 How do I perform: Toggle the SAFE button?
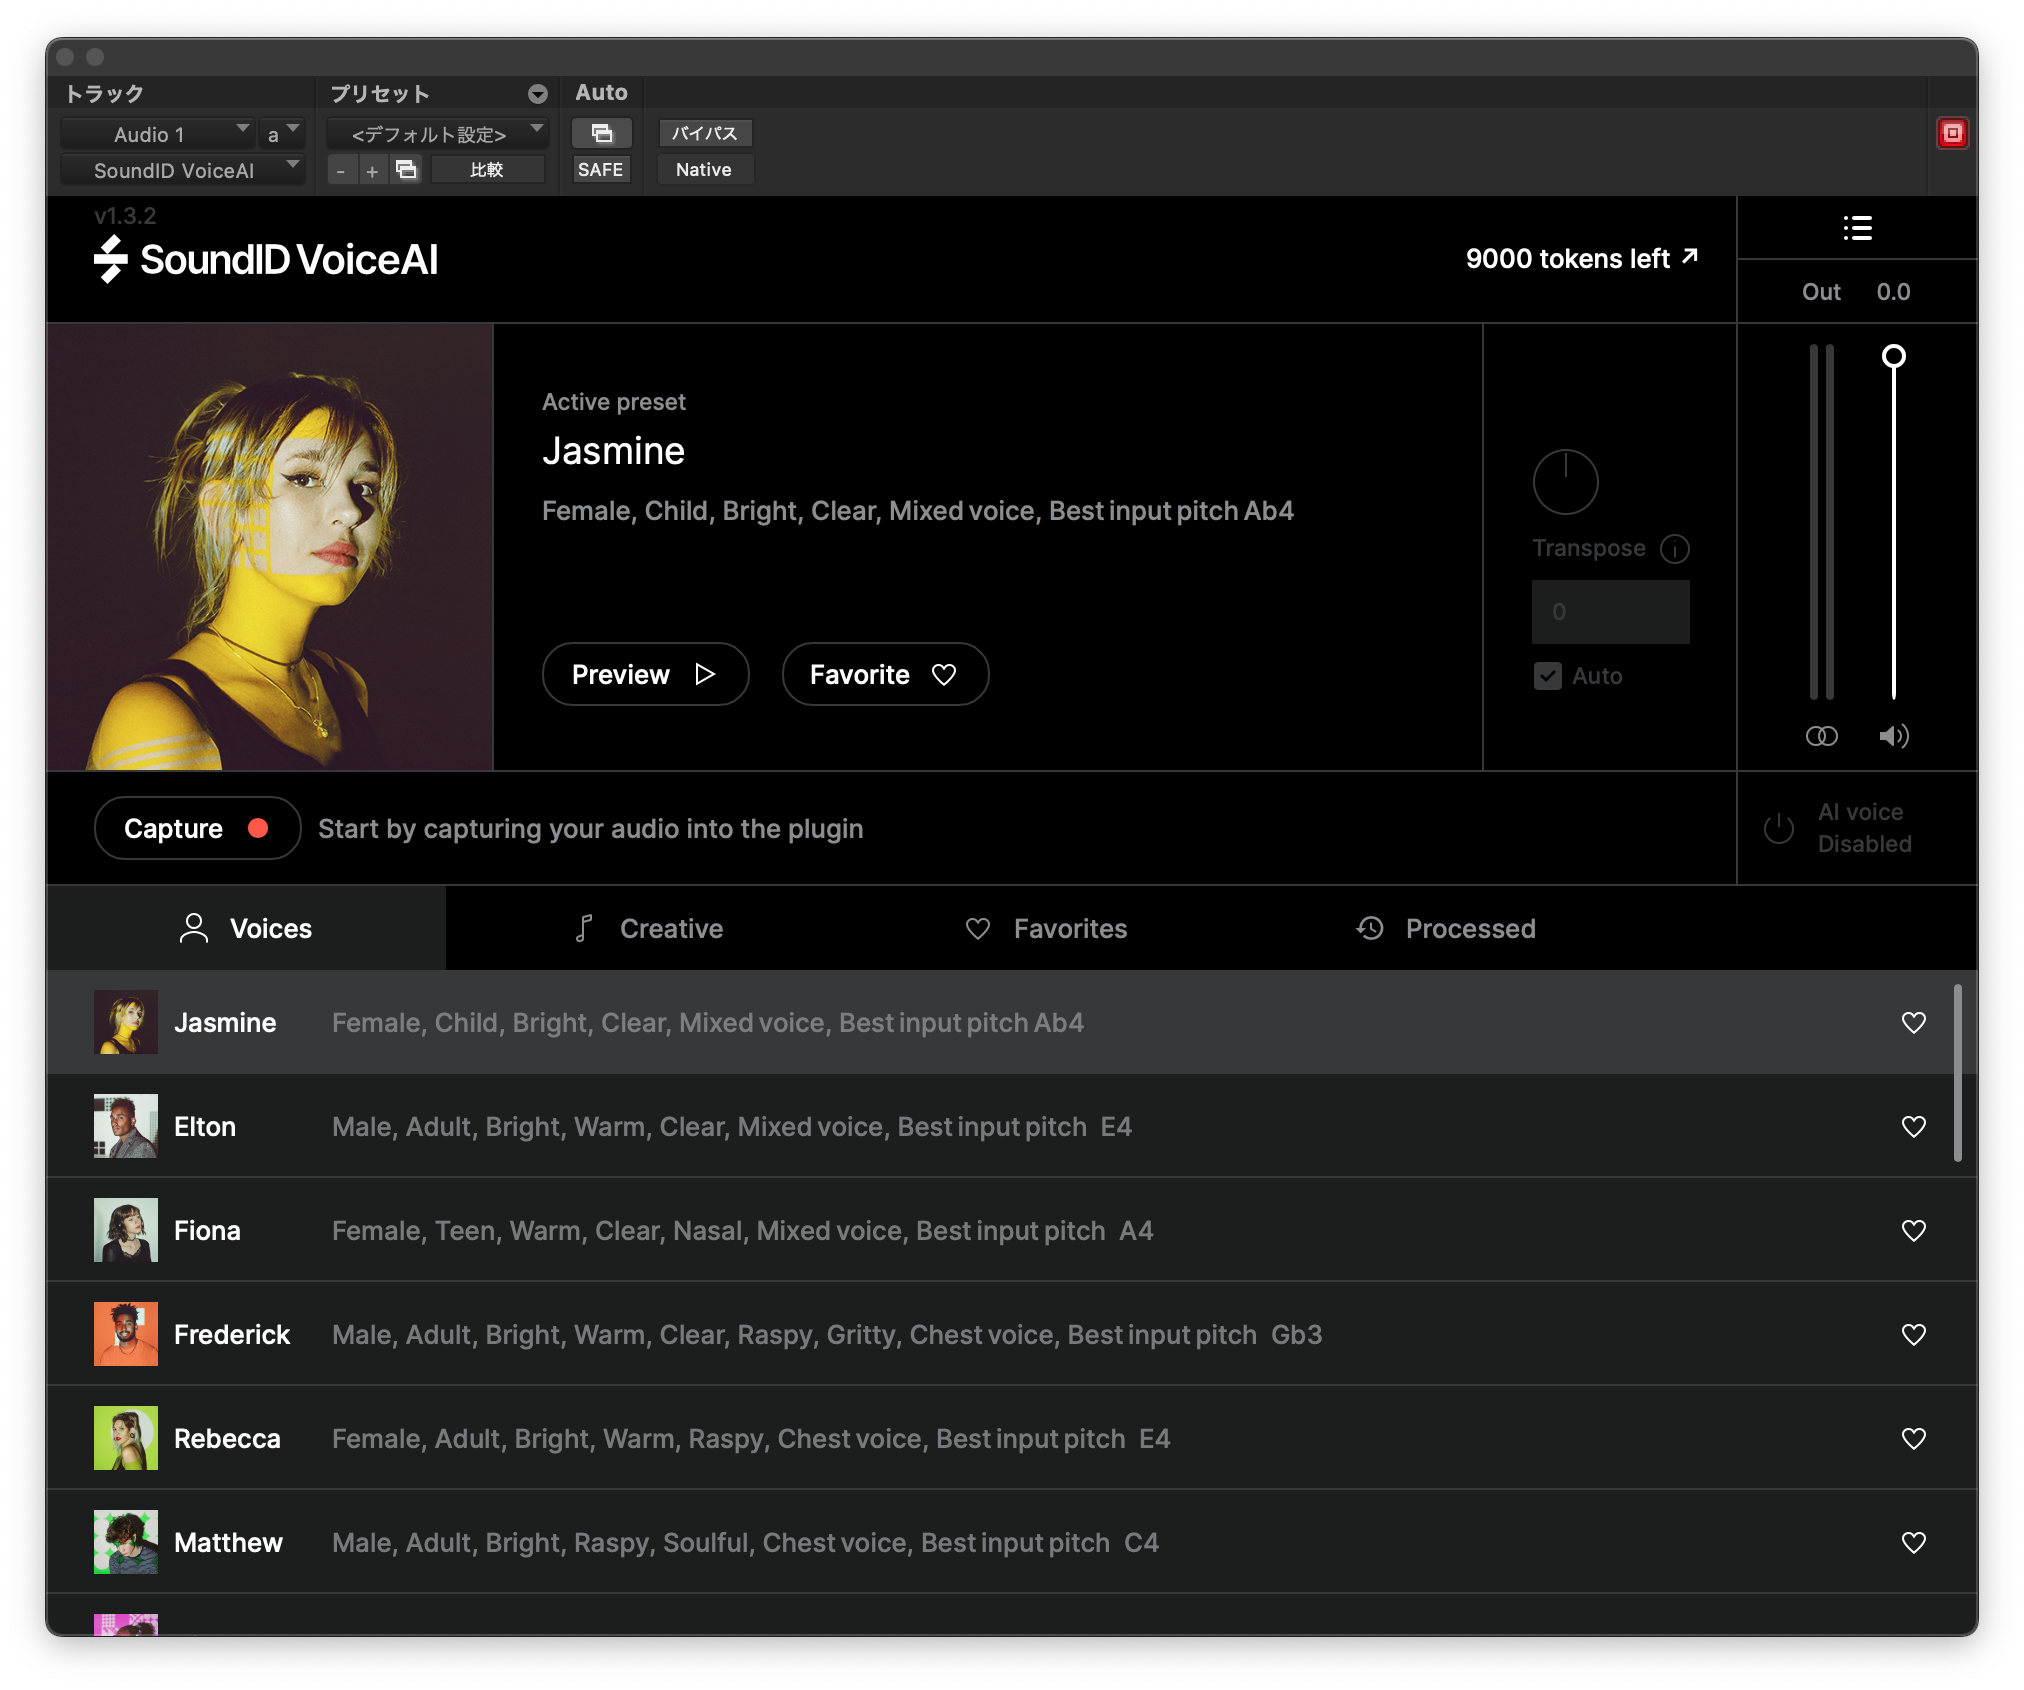point(600,170)
